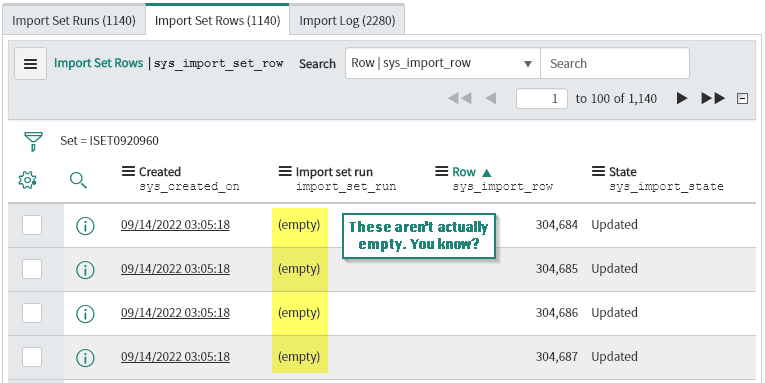The height and width of the screenshot is (383, 765).
Task: Open Created link for row 304,686
Action: (175, 312)
